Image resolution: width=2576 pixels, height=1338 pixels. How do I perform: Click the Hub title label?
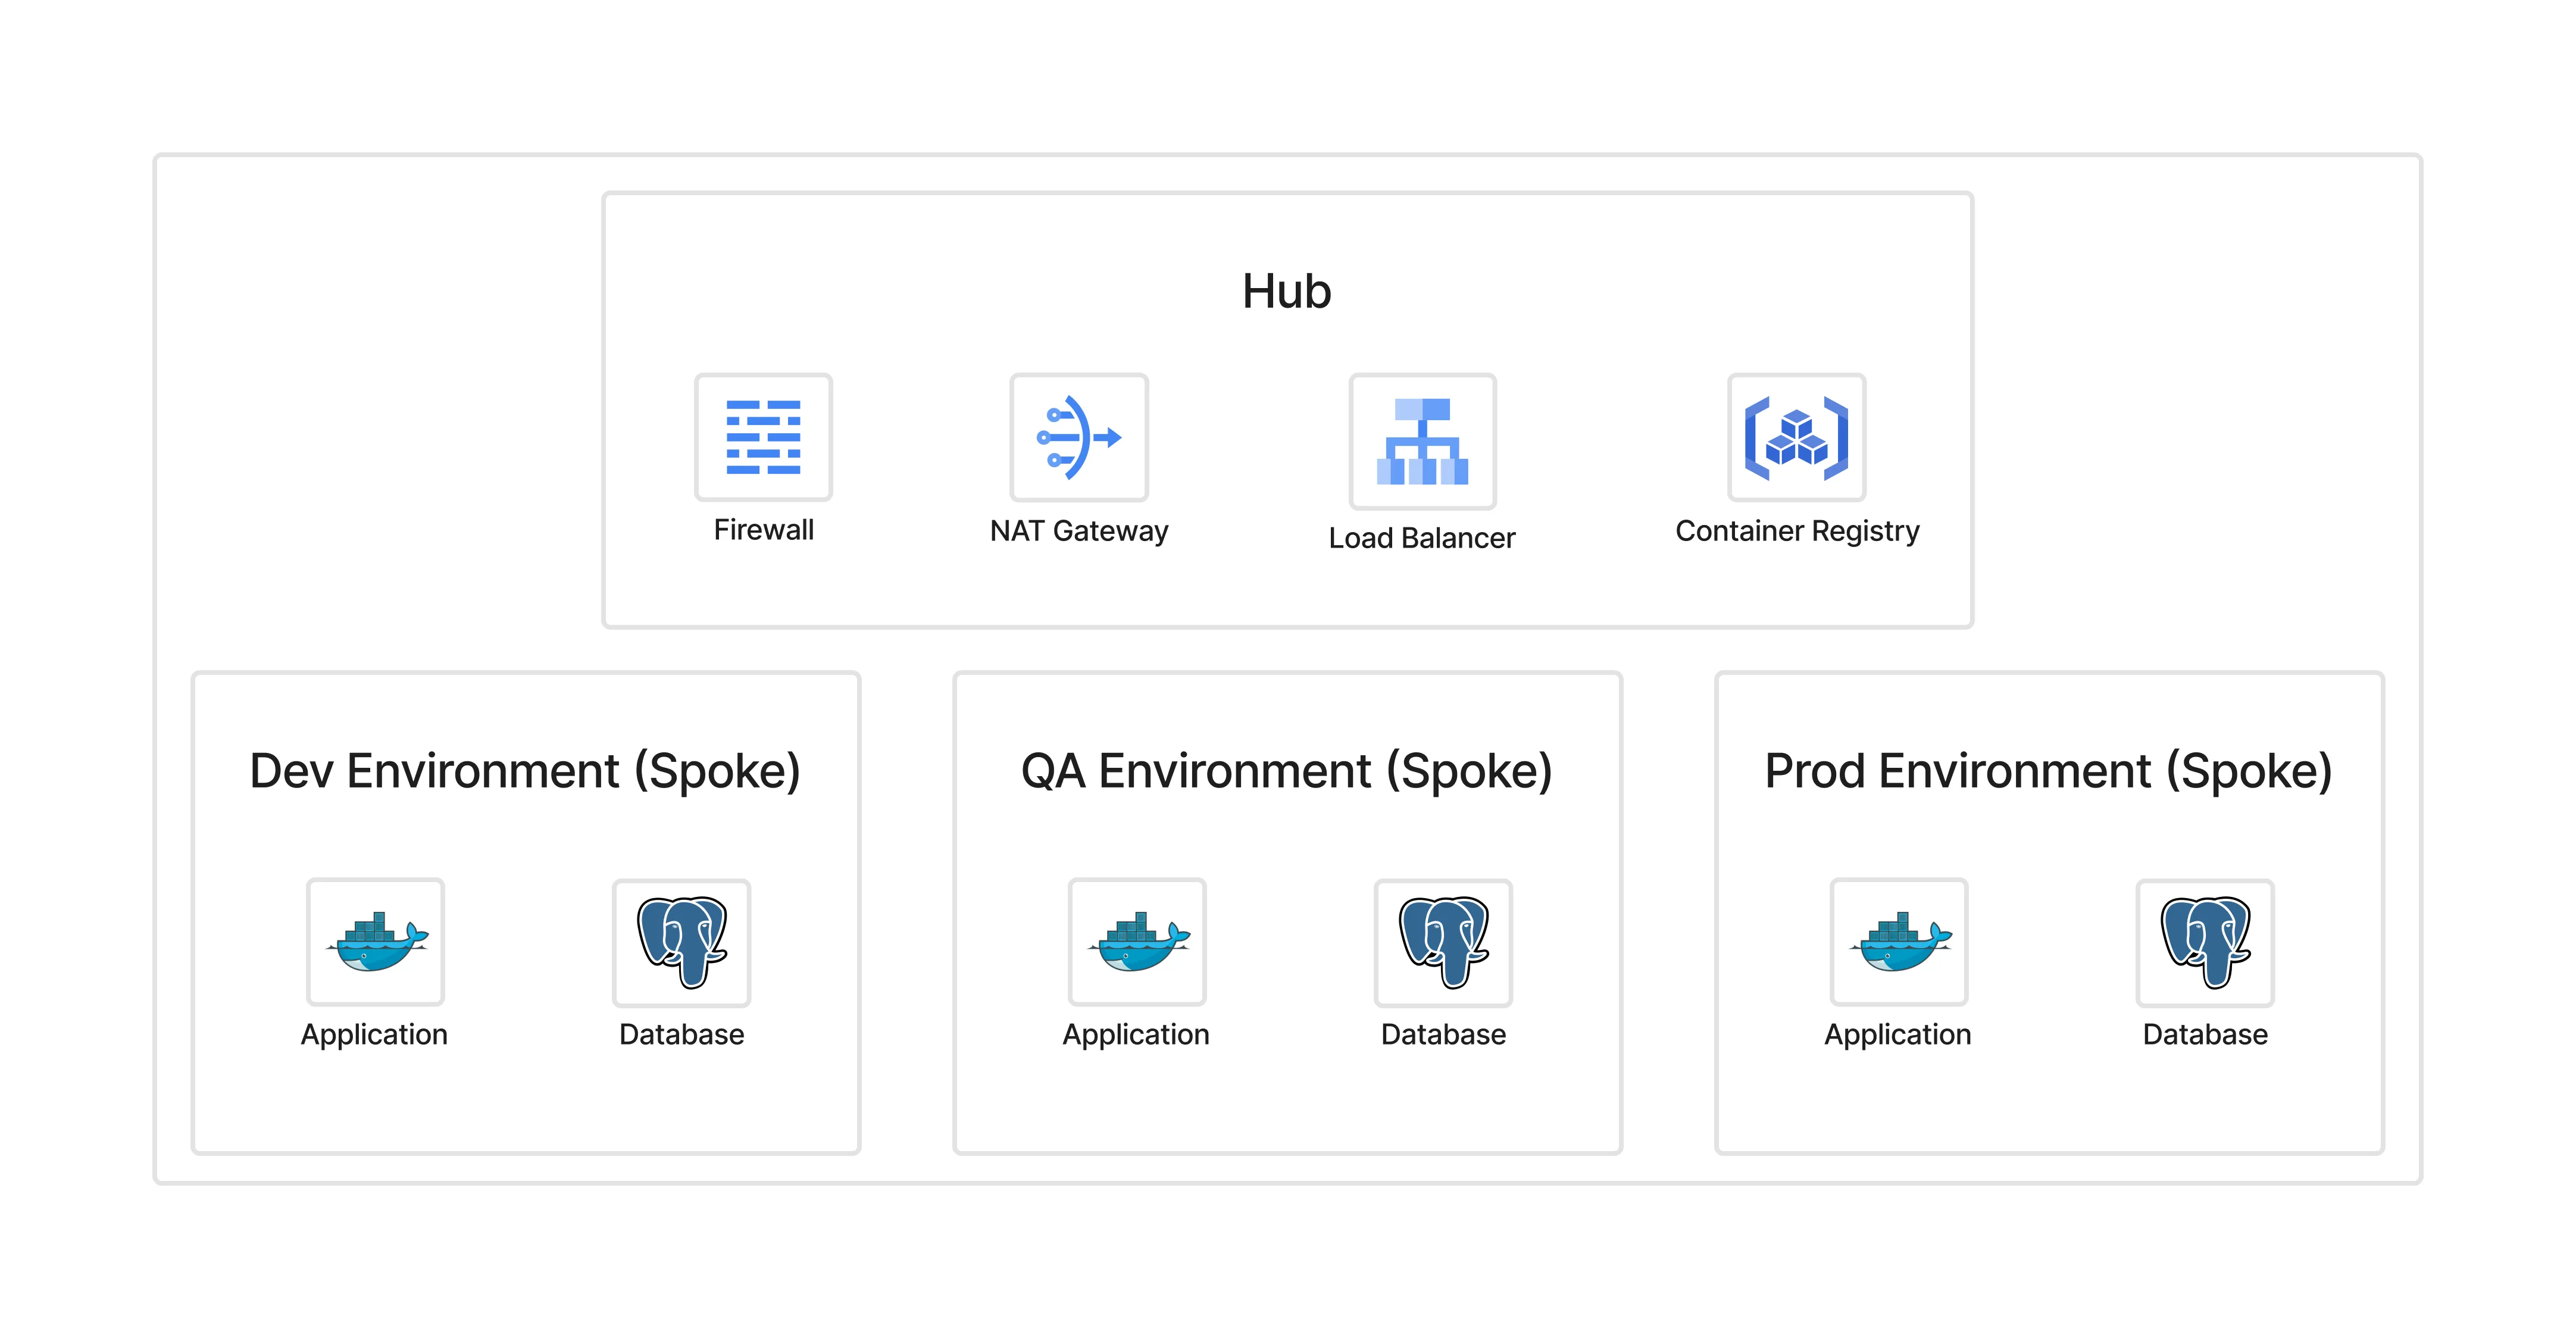pos(1286,292)
